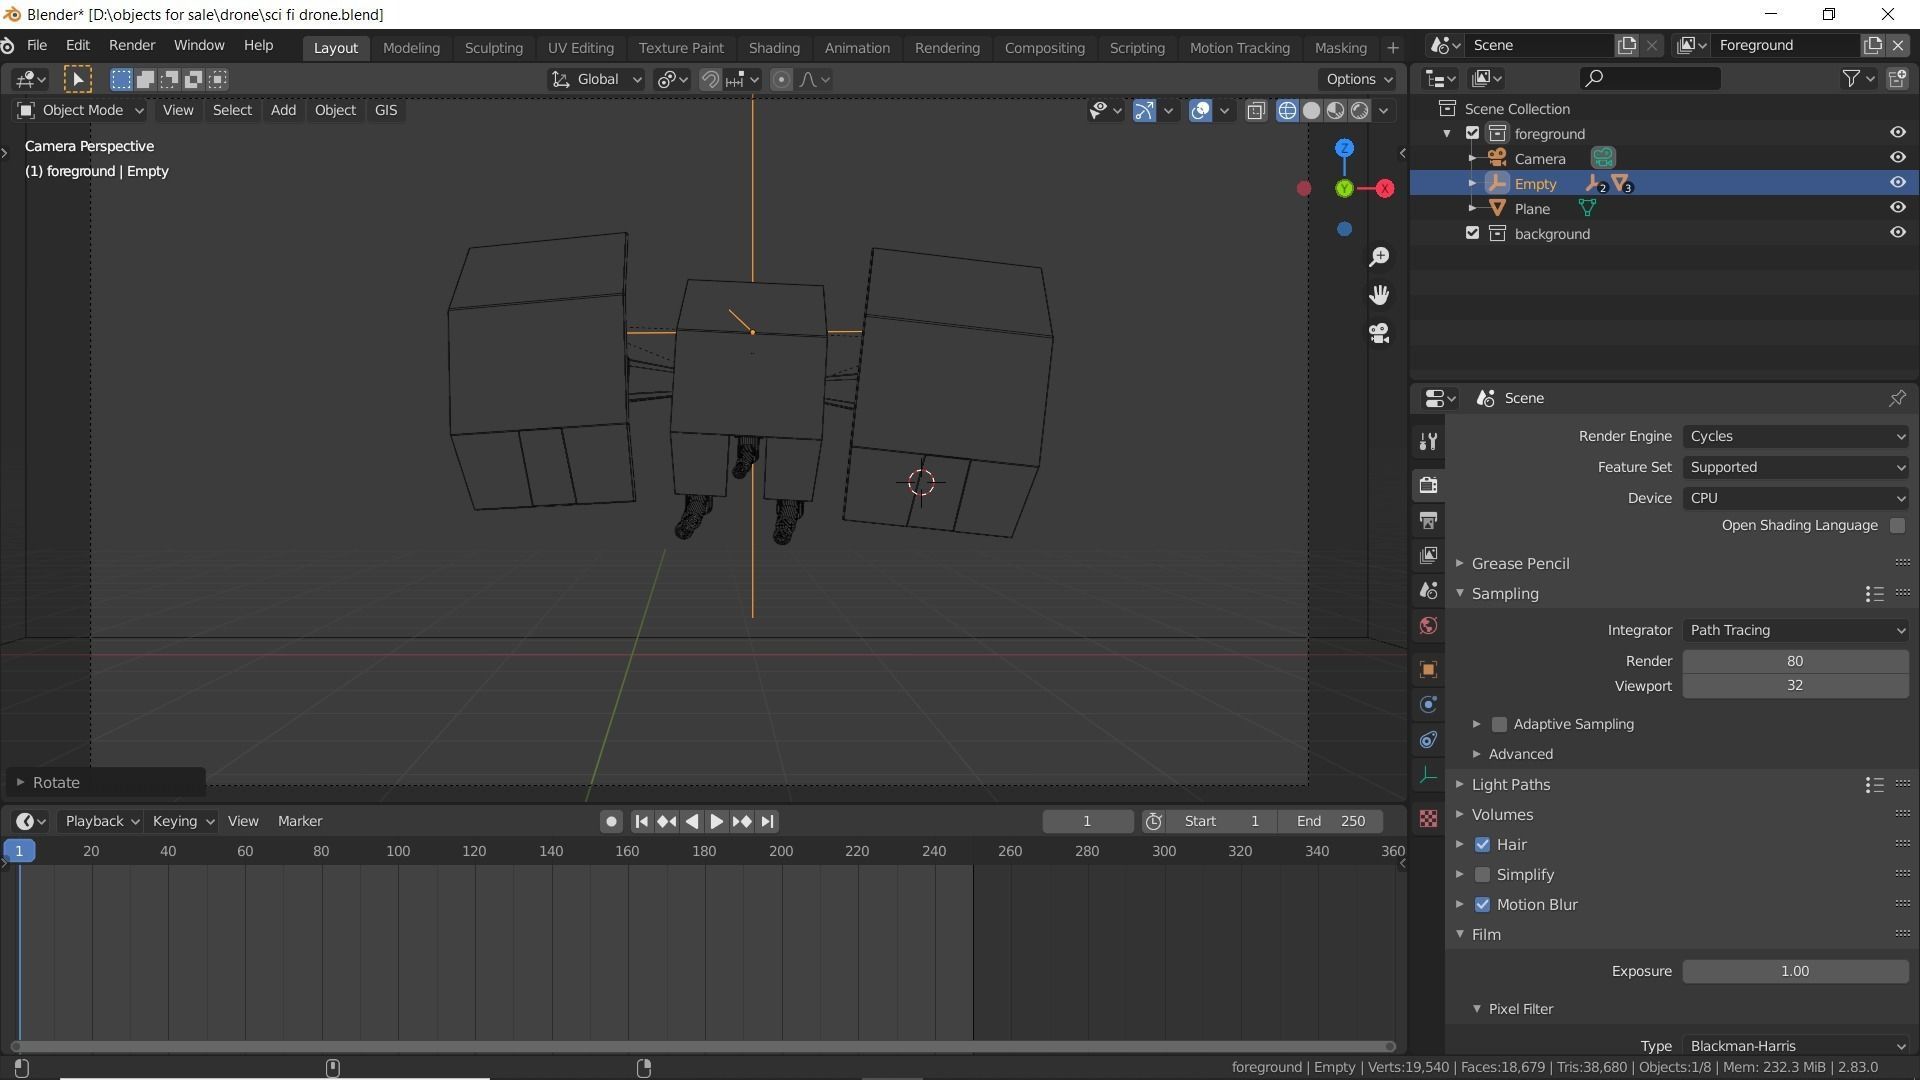Image resolution: width=1920 pixels, height=1080 pixels.
Task: Disable the Motion Blur checkbox
Action: click(1482, 905)
